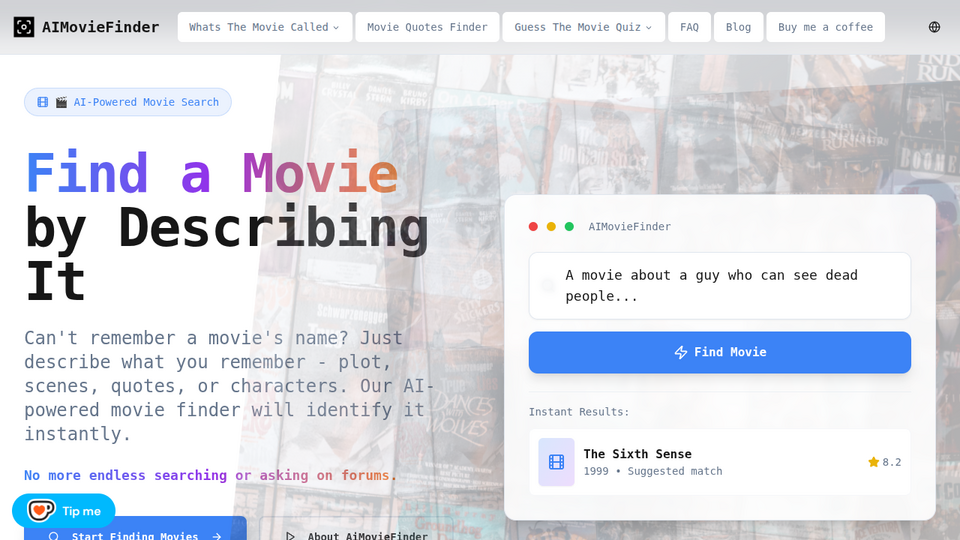
Task: Click the film icon beside The Sixth Sense
Action: pyautogui.click(x=556, y=462)
